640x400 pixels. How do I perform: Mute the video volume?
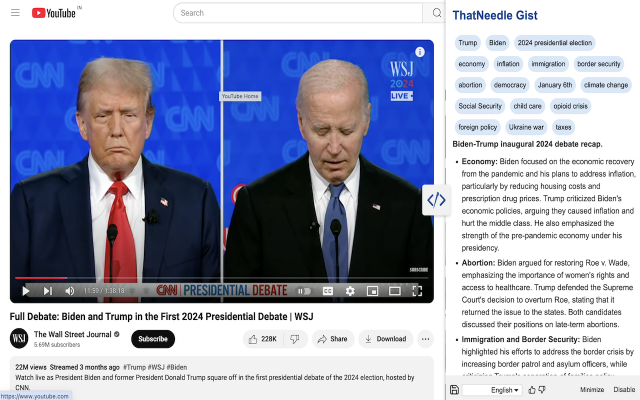[70, 291]
